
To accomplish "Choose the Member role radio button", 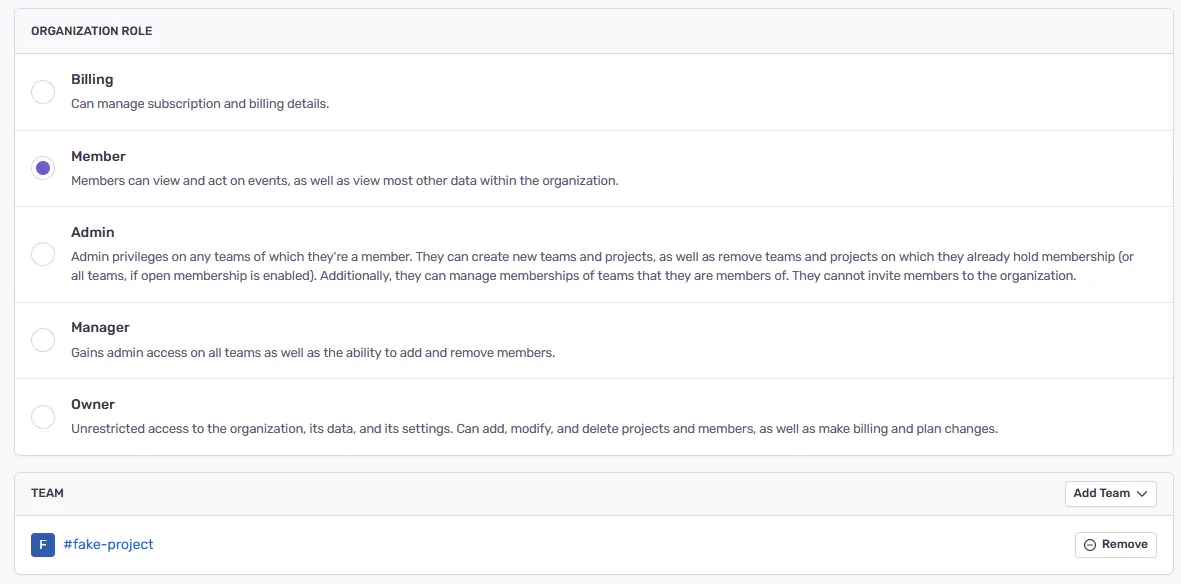I will (43, 168).
